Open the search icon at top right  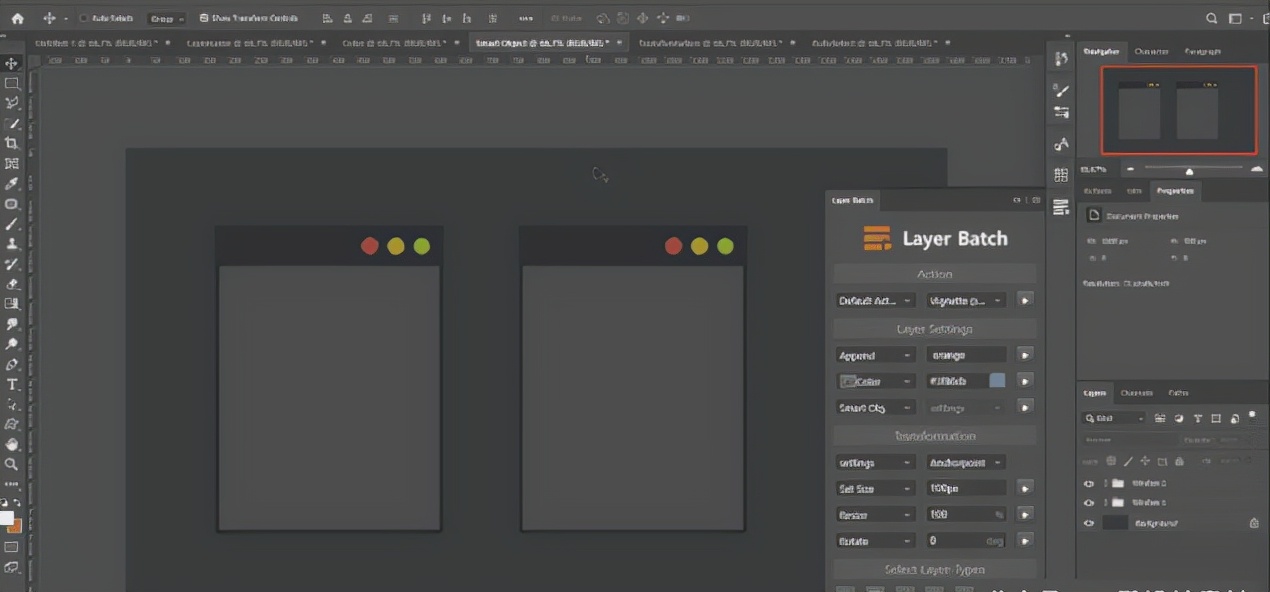[1211, 18]
